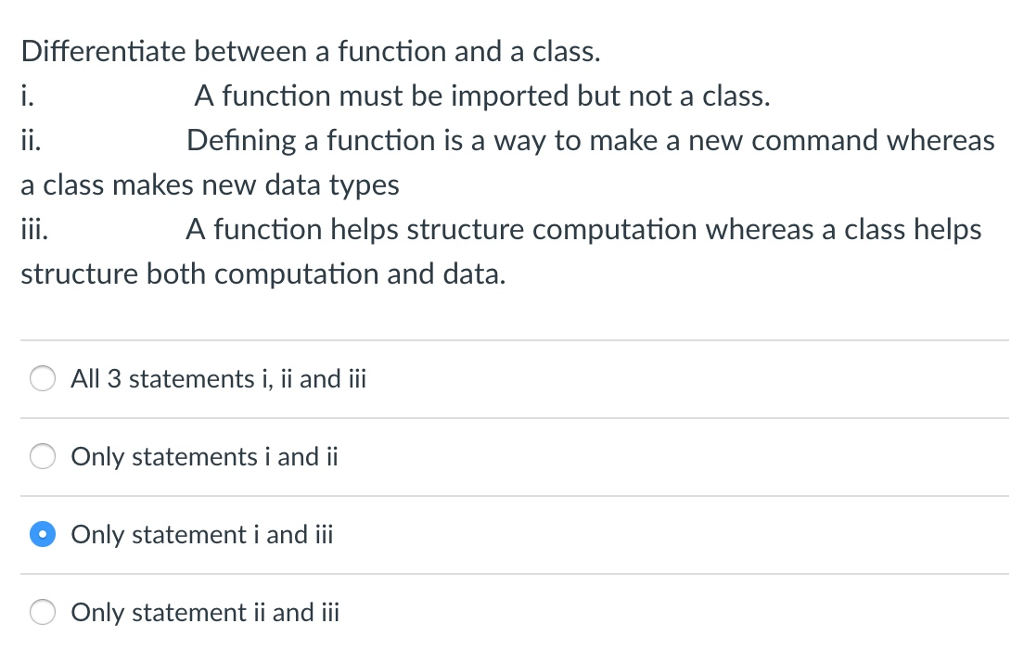Click the line starting "A function helps structure computation"
Image resolution: width=1024 pixels, height=649 pixels.
[x=583, y=230]
